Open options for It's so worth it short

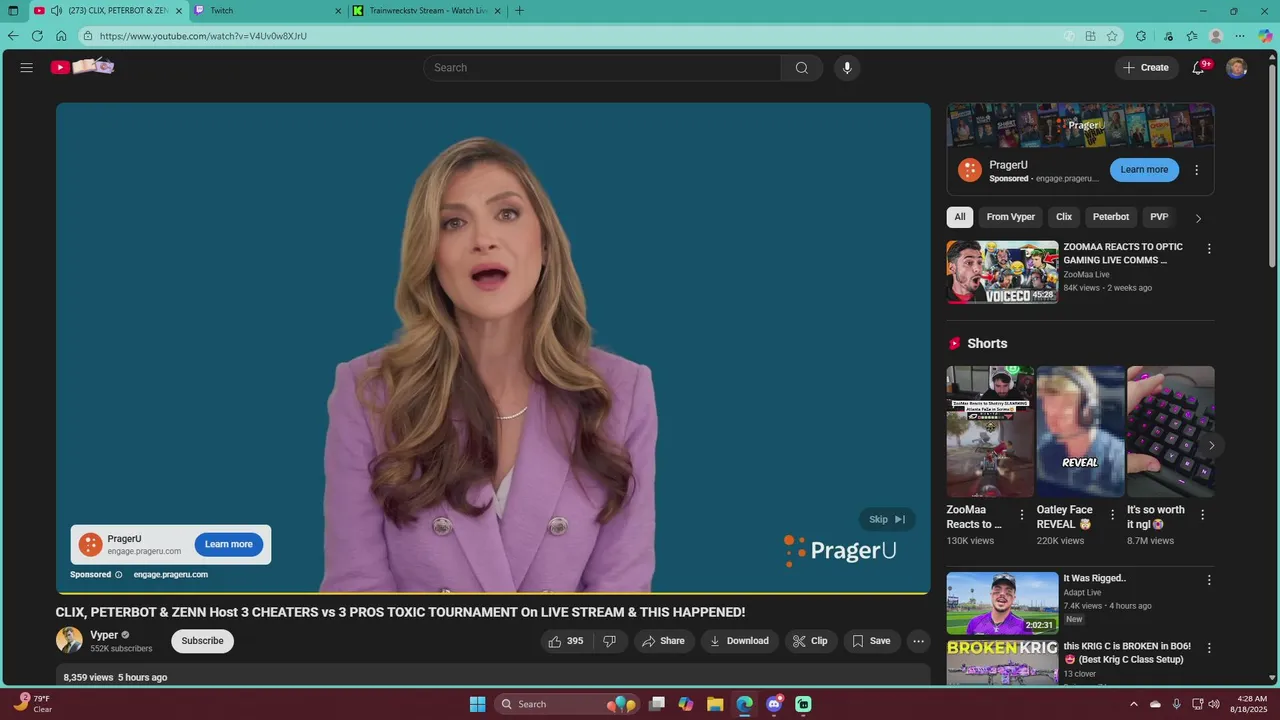[1202, 515]
